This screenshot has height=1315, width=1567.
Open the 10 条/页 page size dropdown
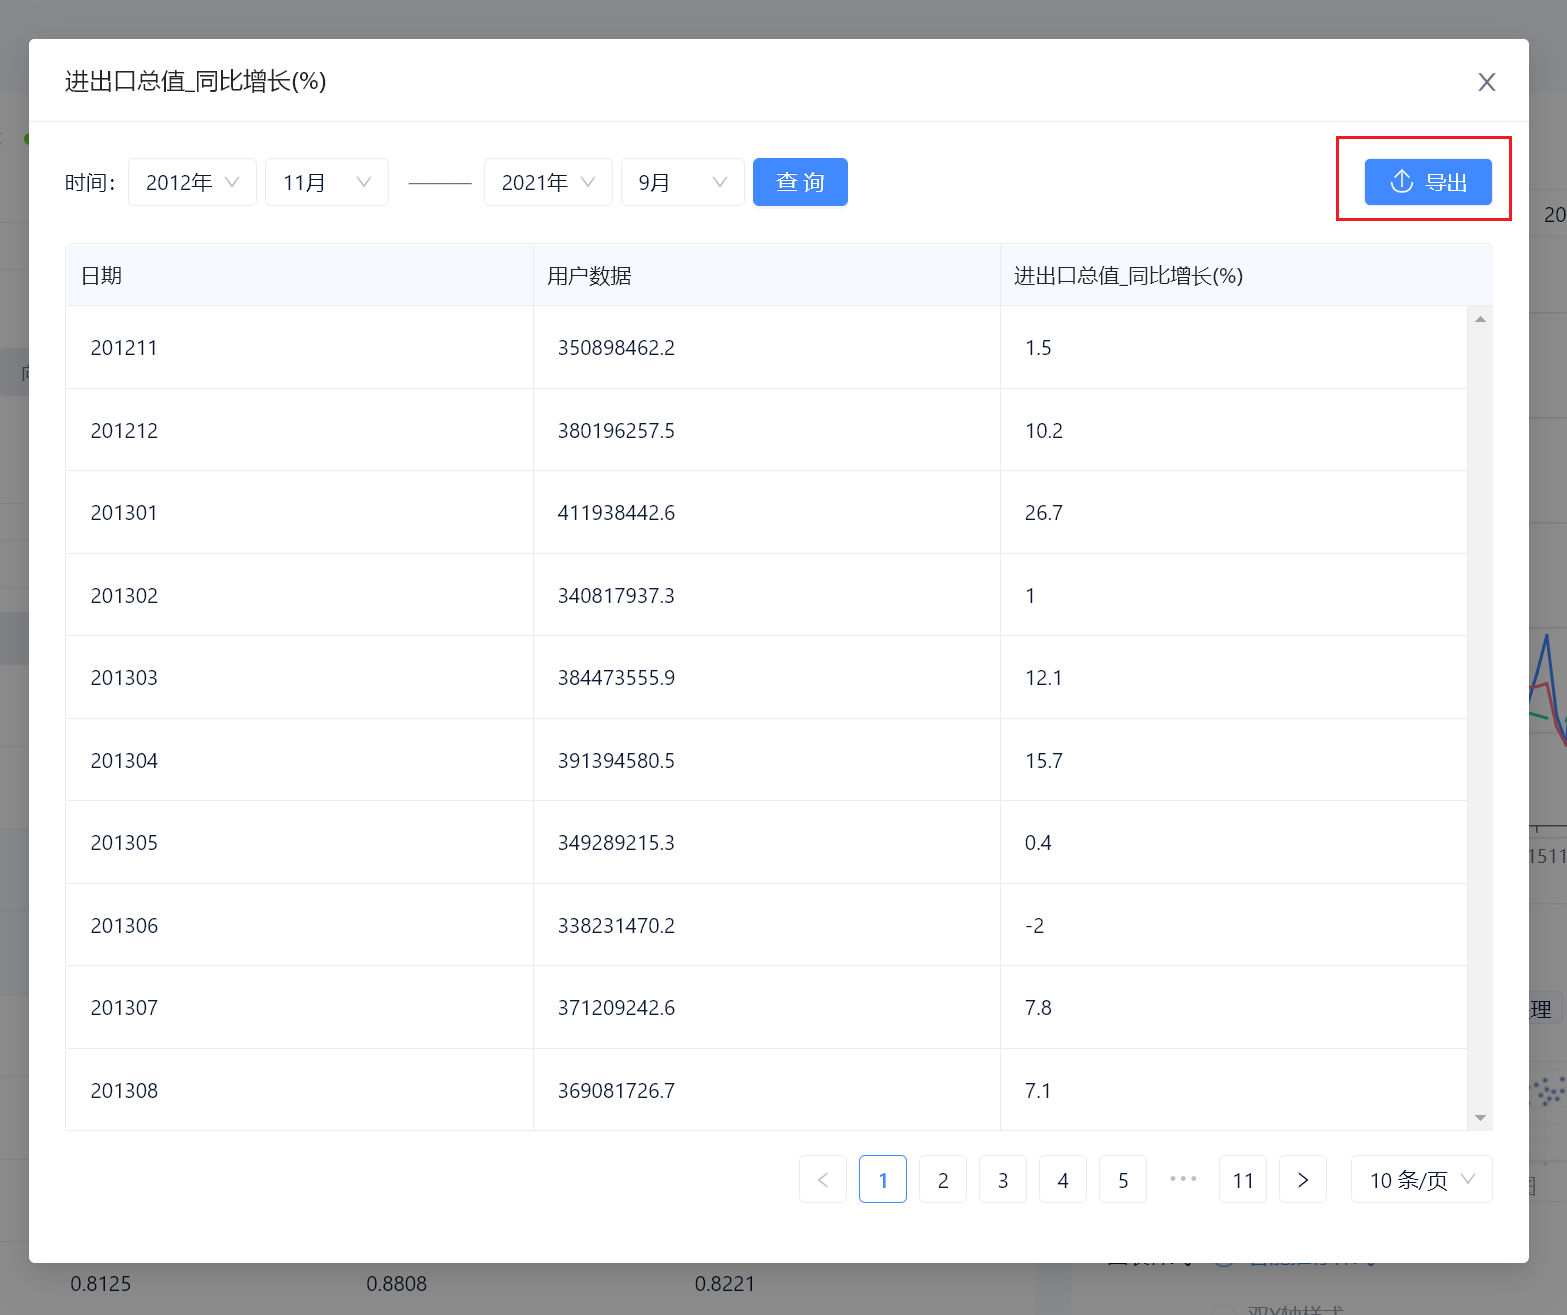click(1421, 1180)
